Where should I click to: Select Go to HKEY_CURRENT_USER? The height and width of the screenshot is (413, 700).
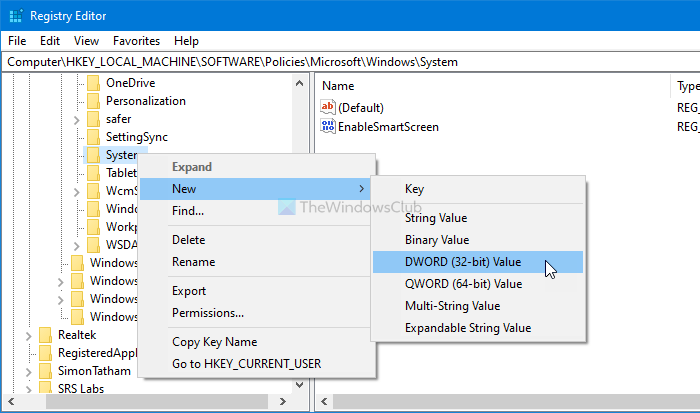tap(257, 363)
